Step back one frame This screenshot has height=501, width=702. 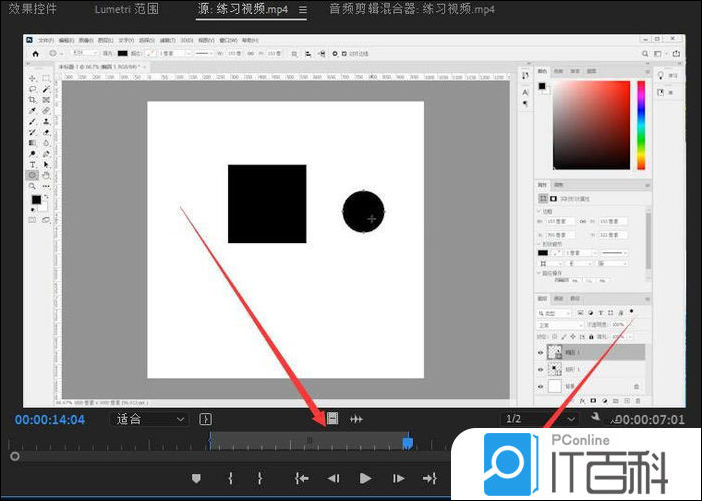click(x=334, y=479)
